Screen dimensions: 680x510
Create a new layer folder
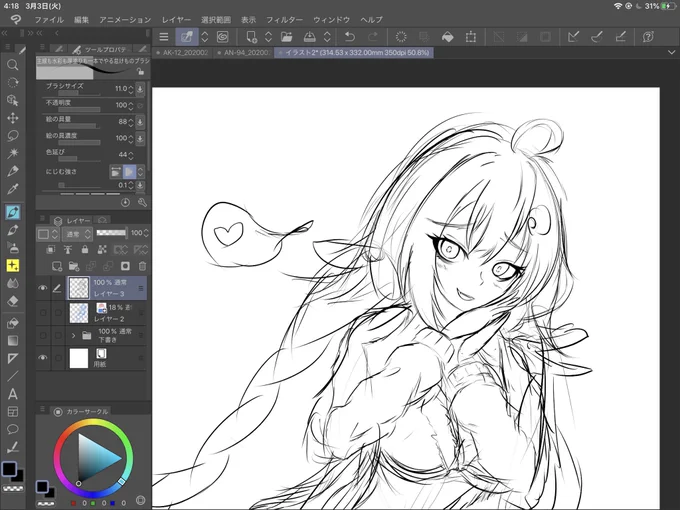click(x=74, y=266)
